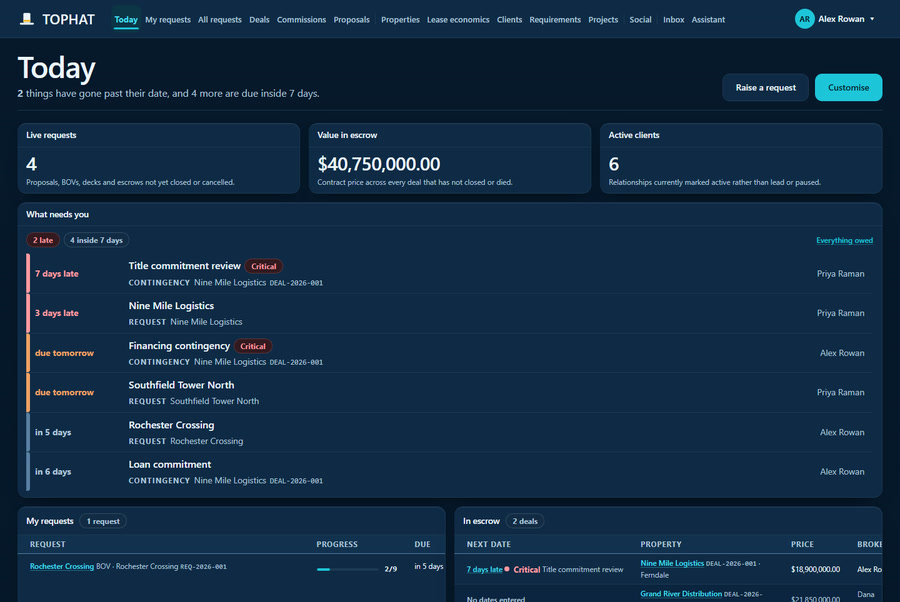This screenshot has height=602, width=900.
Task: Click the $40,750,000.00 escrow value
Action: coord(379,164)
